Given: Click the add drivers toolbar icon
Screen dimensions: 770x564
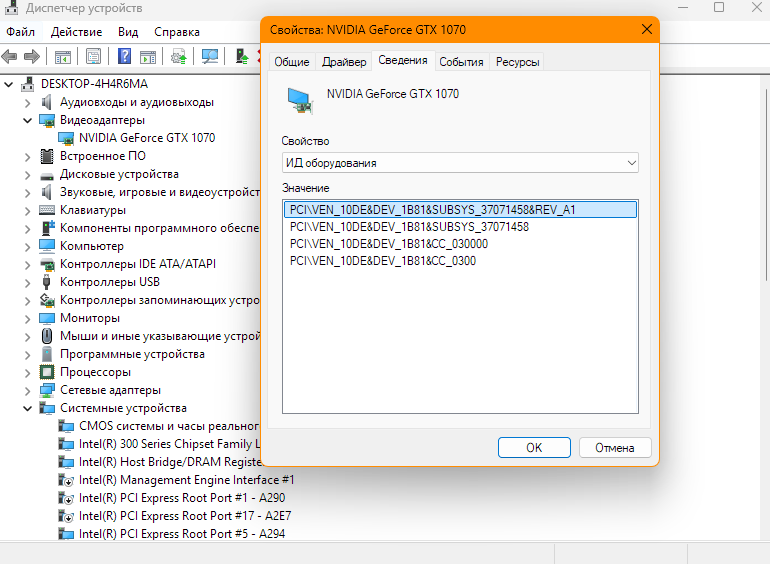Looking at the screenshot, I should coord(242,56).
